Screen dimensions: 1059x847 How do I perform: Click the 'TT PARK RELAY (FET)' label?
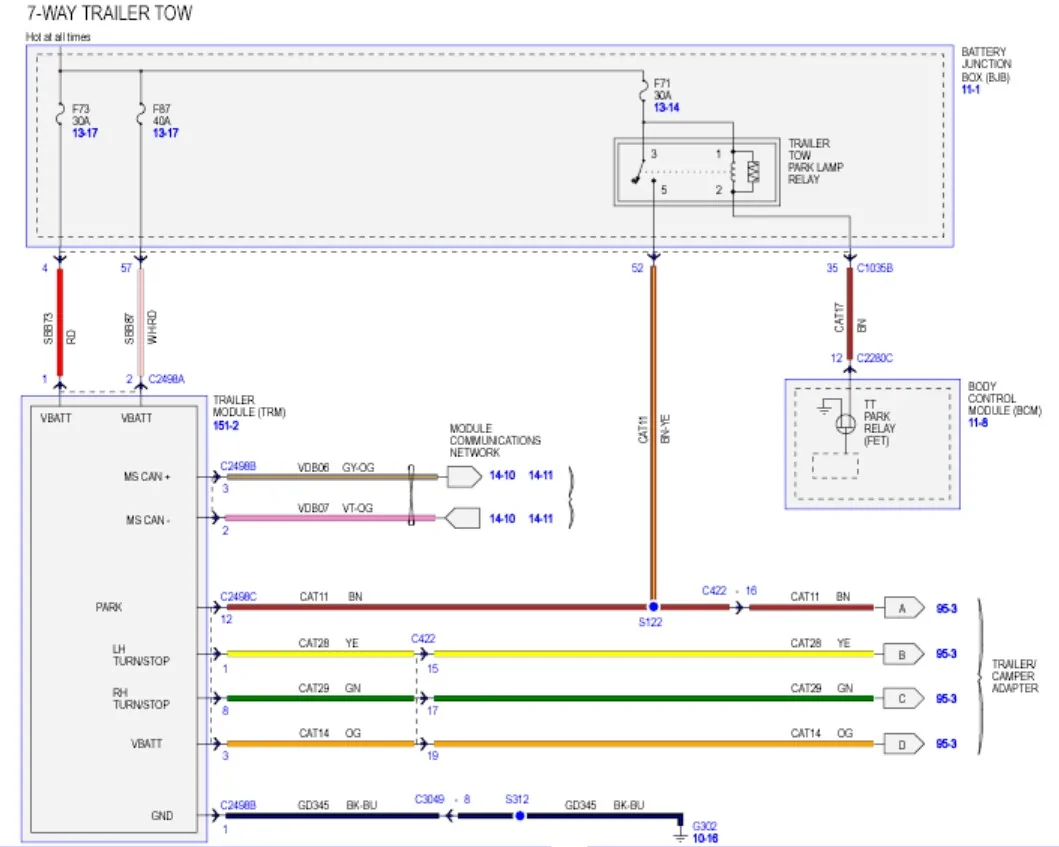click(879, 423)
